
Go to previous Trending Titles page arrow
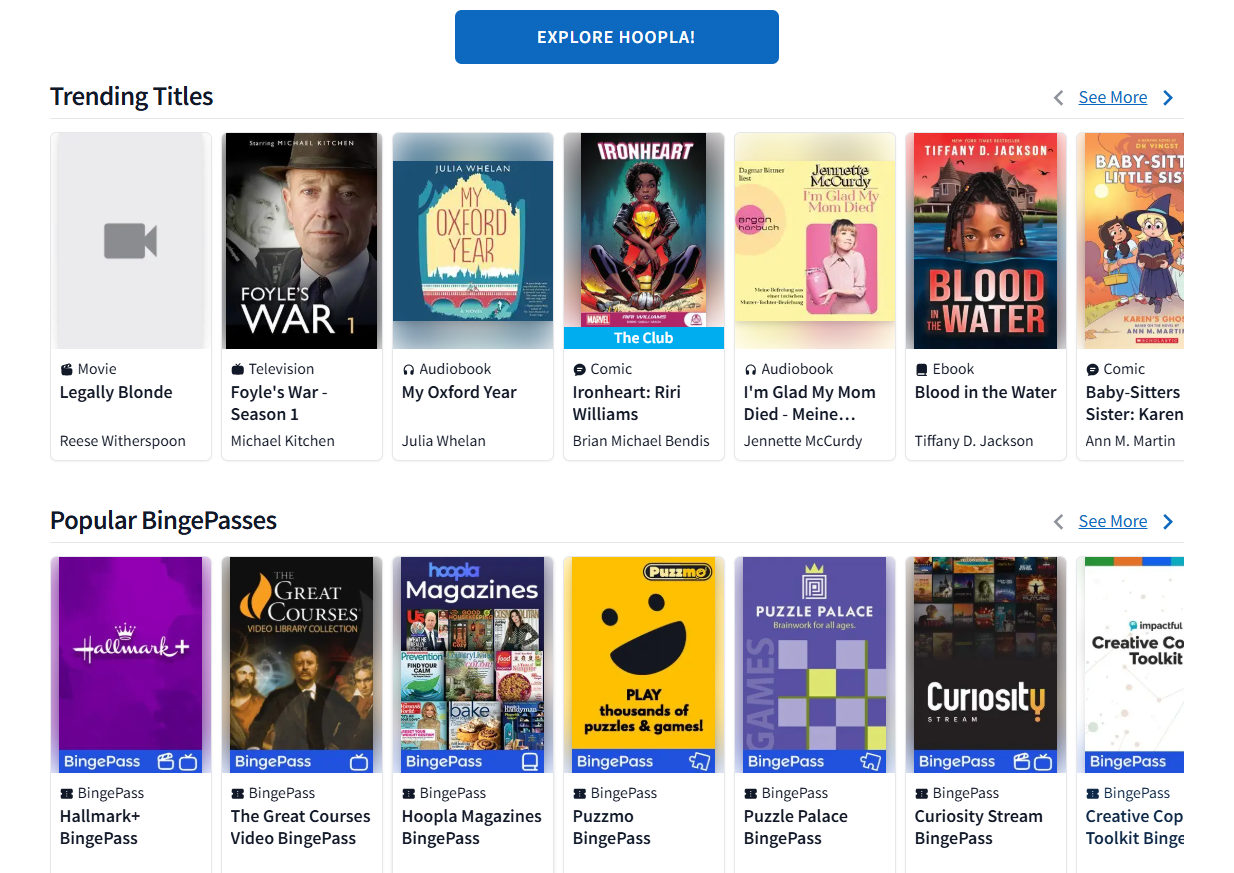point(1059,97)
